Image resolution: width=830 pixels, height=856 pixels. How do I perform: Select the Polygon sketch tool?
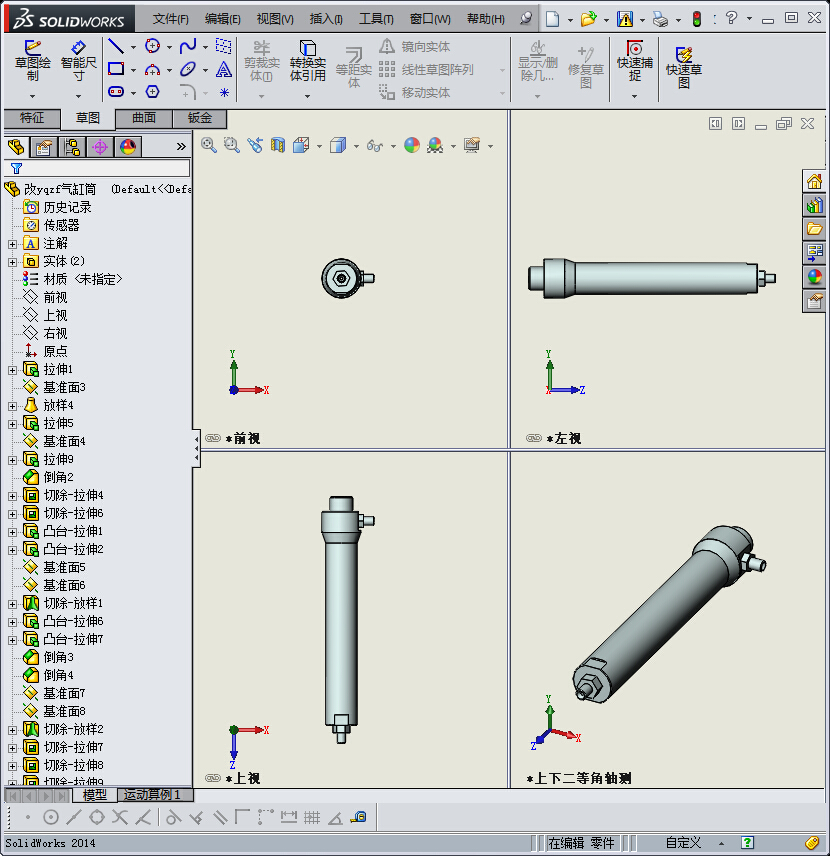(x=152, y=92)
